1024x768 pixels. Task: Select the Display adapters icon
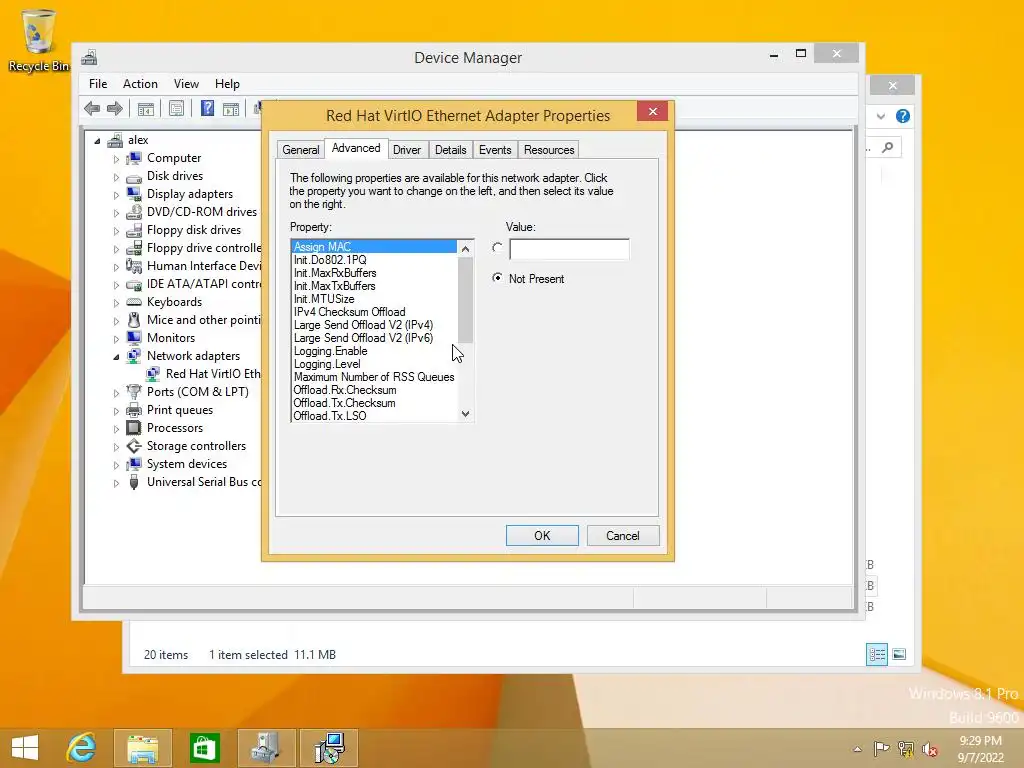tap(134, 194)
